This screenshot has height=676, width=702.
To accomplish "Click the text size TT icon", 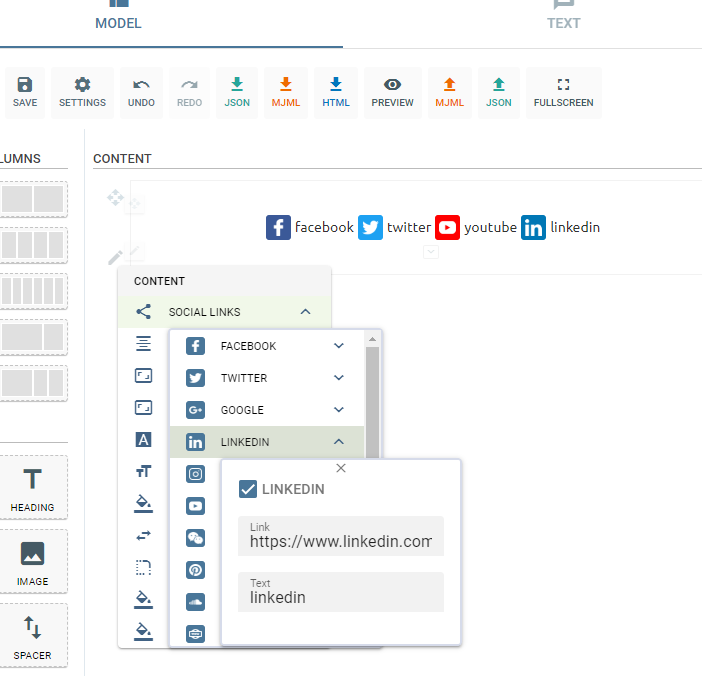I will coord(143,471).
